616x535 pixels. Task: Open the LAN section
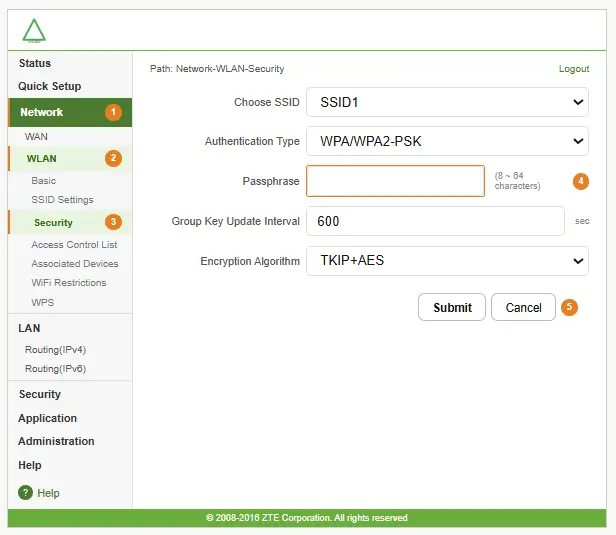pos(29,328)
